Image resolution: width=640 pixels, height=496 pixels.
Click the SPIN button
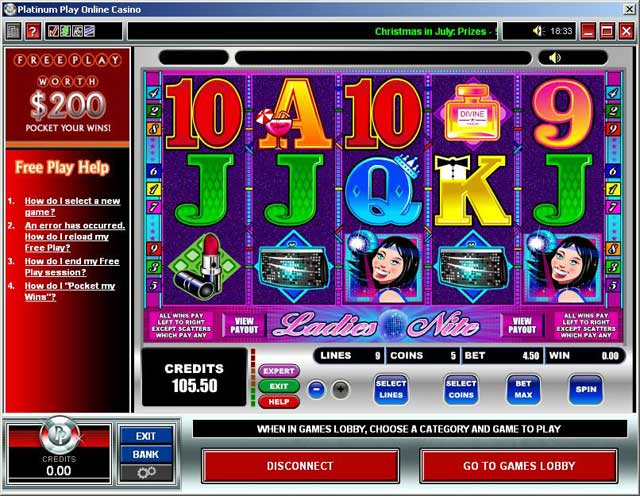coord(586,389)
